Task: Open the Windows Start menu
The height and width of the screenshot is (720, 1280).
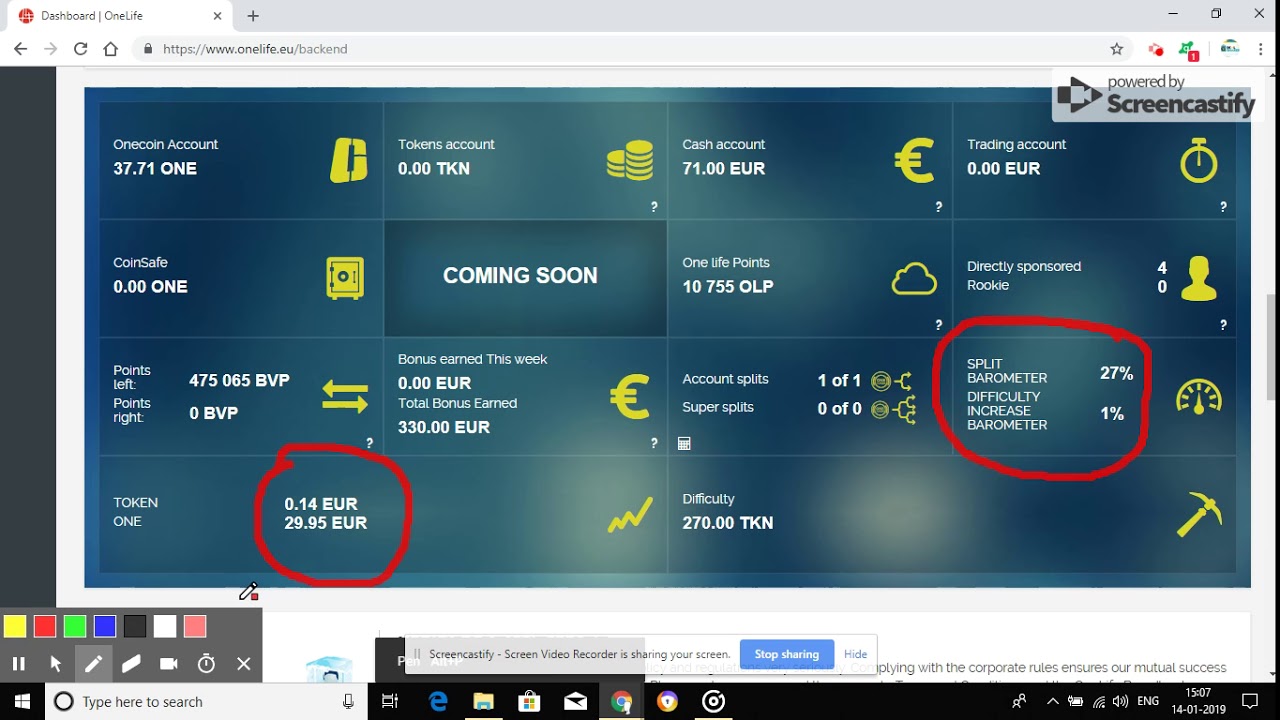Action: tap(22, 702)
